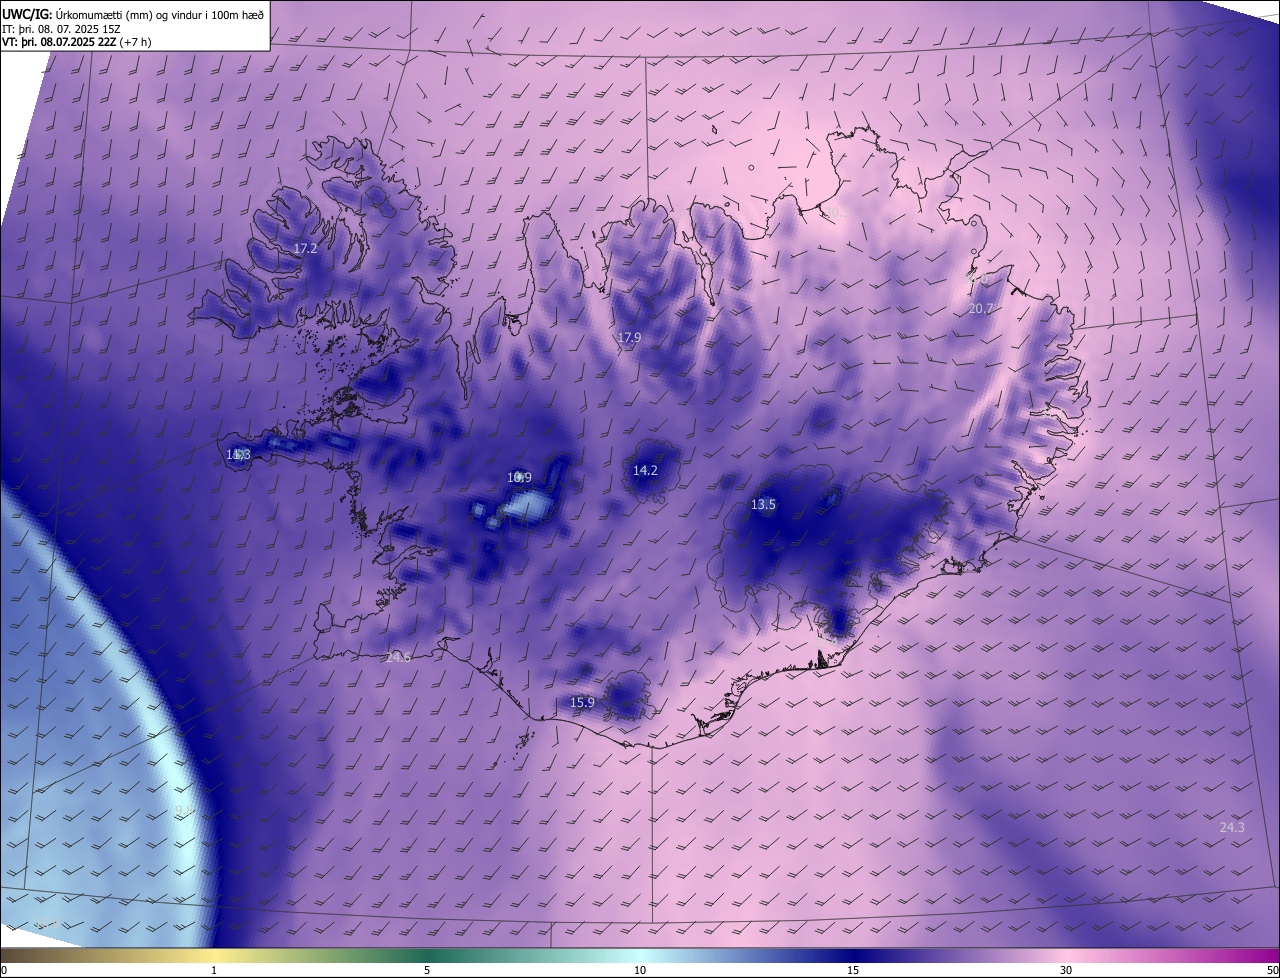This screenshot has height=978, width=1280.
Task: Click the colorbar tick label 30
Action: click(1066, 971)
